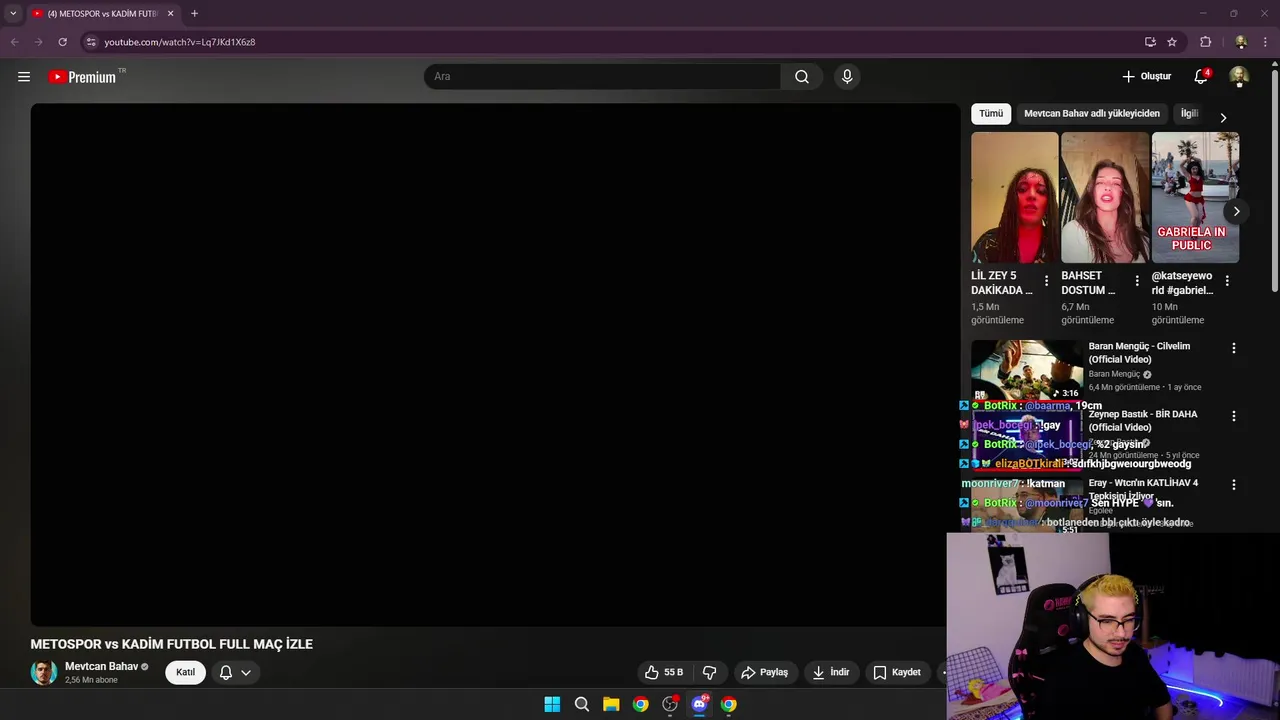
Task: Click Paylaş share button
Action: pos(764,672)
